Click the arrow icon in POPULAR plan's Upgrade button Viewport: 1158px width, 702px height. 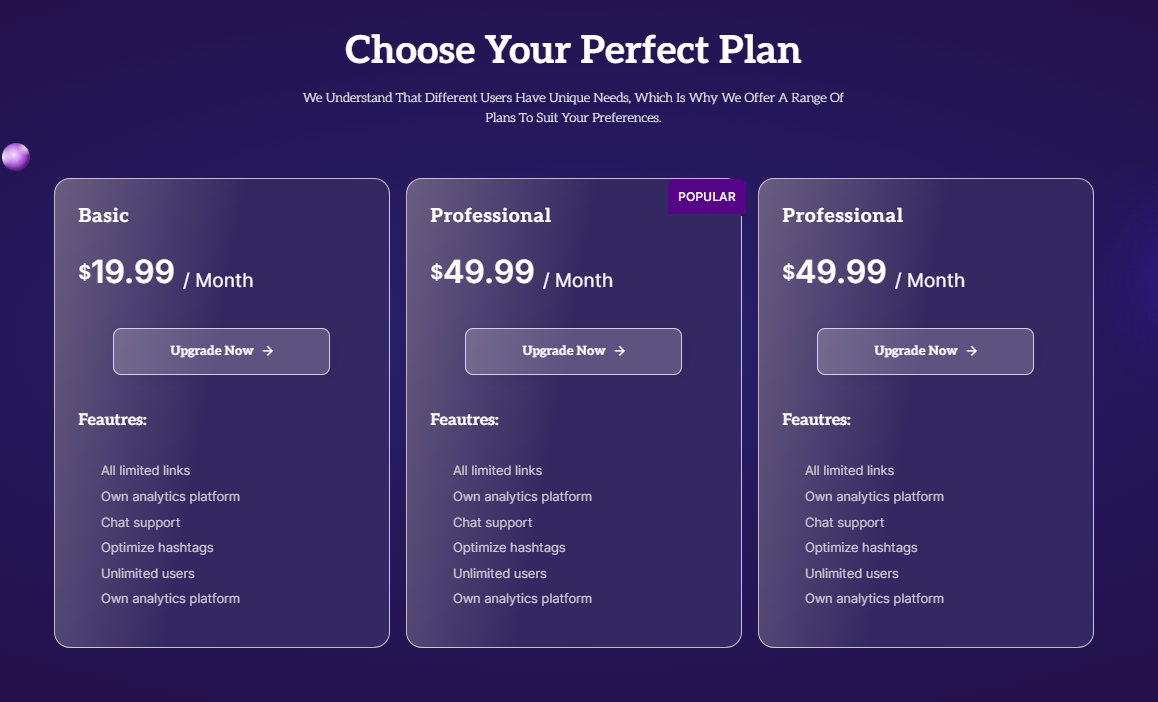point(620,351)
